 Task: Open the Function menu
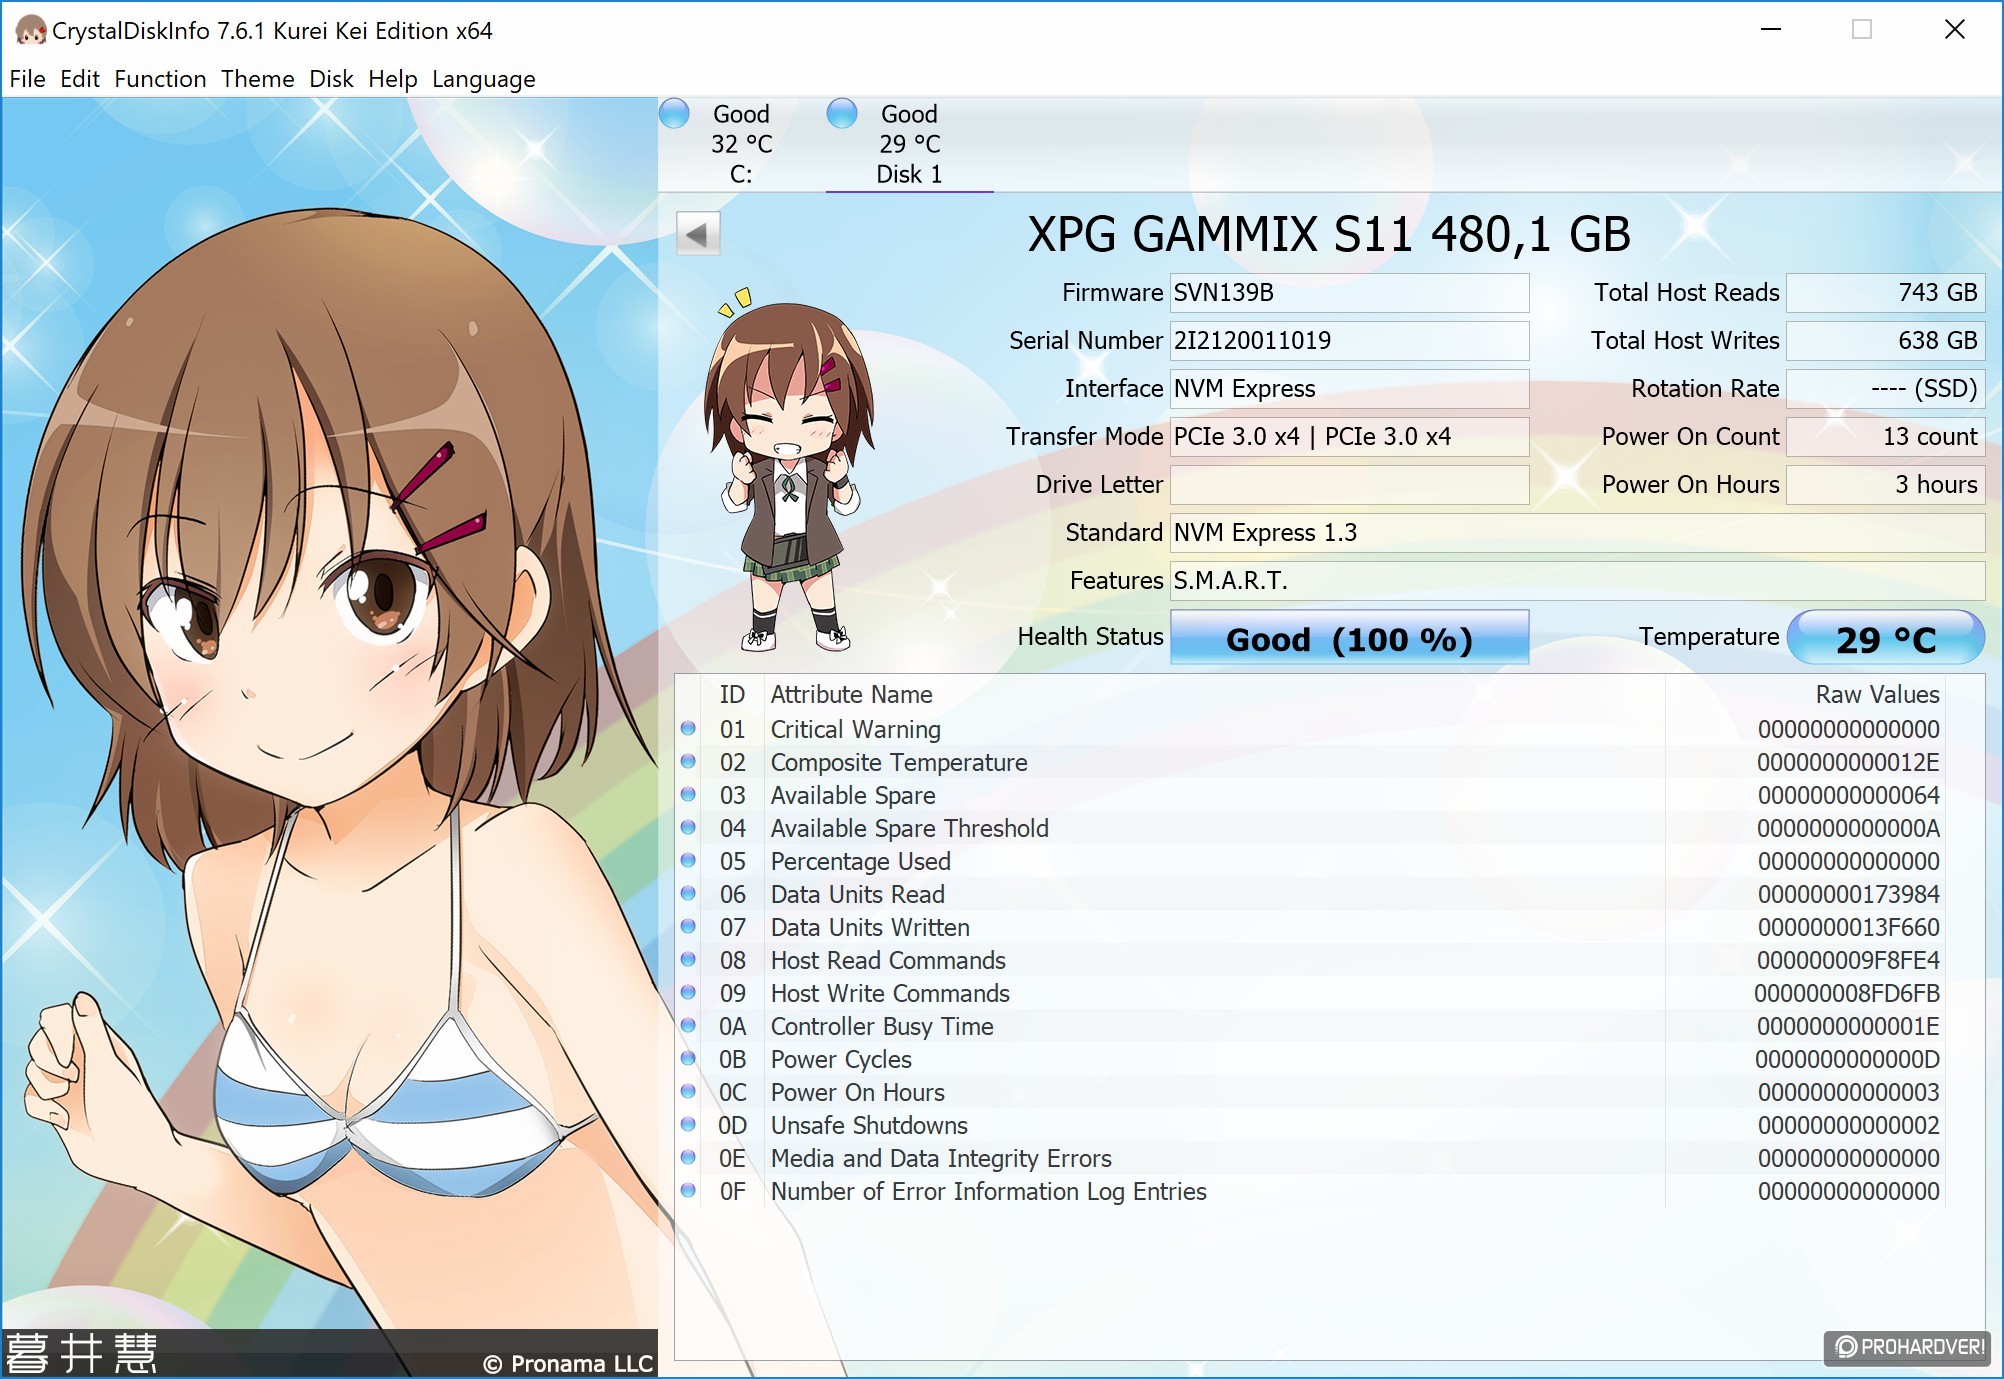click(x=160, y=79)
